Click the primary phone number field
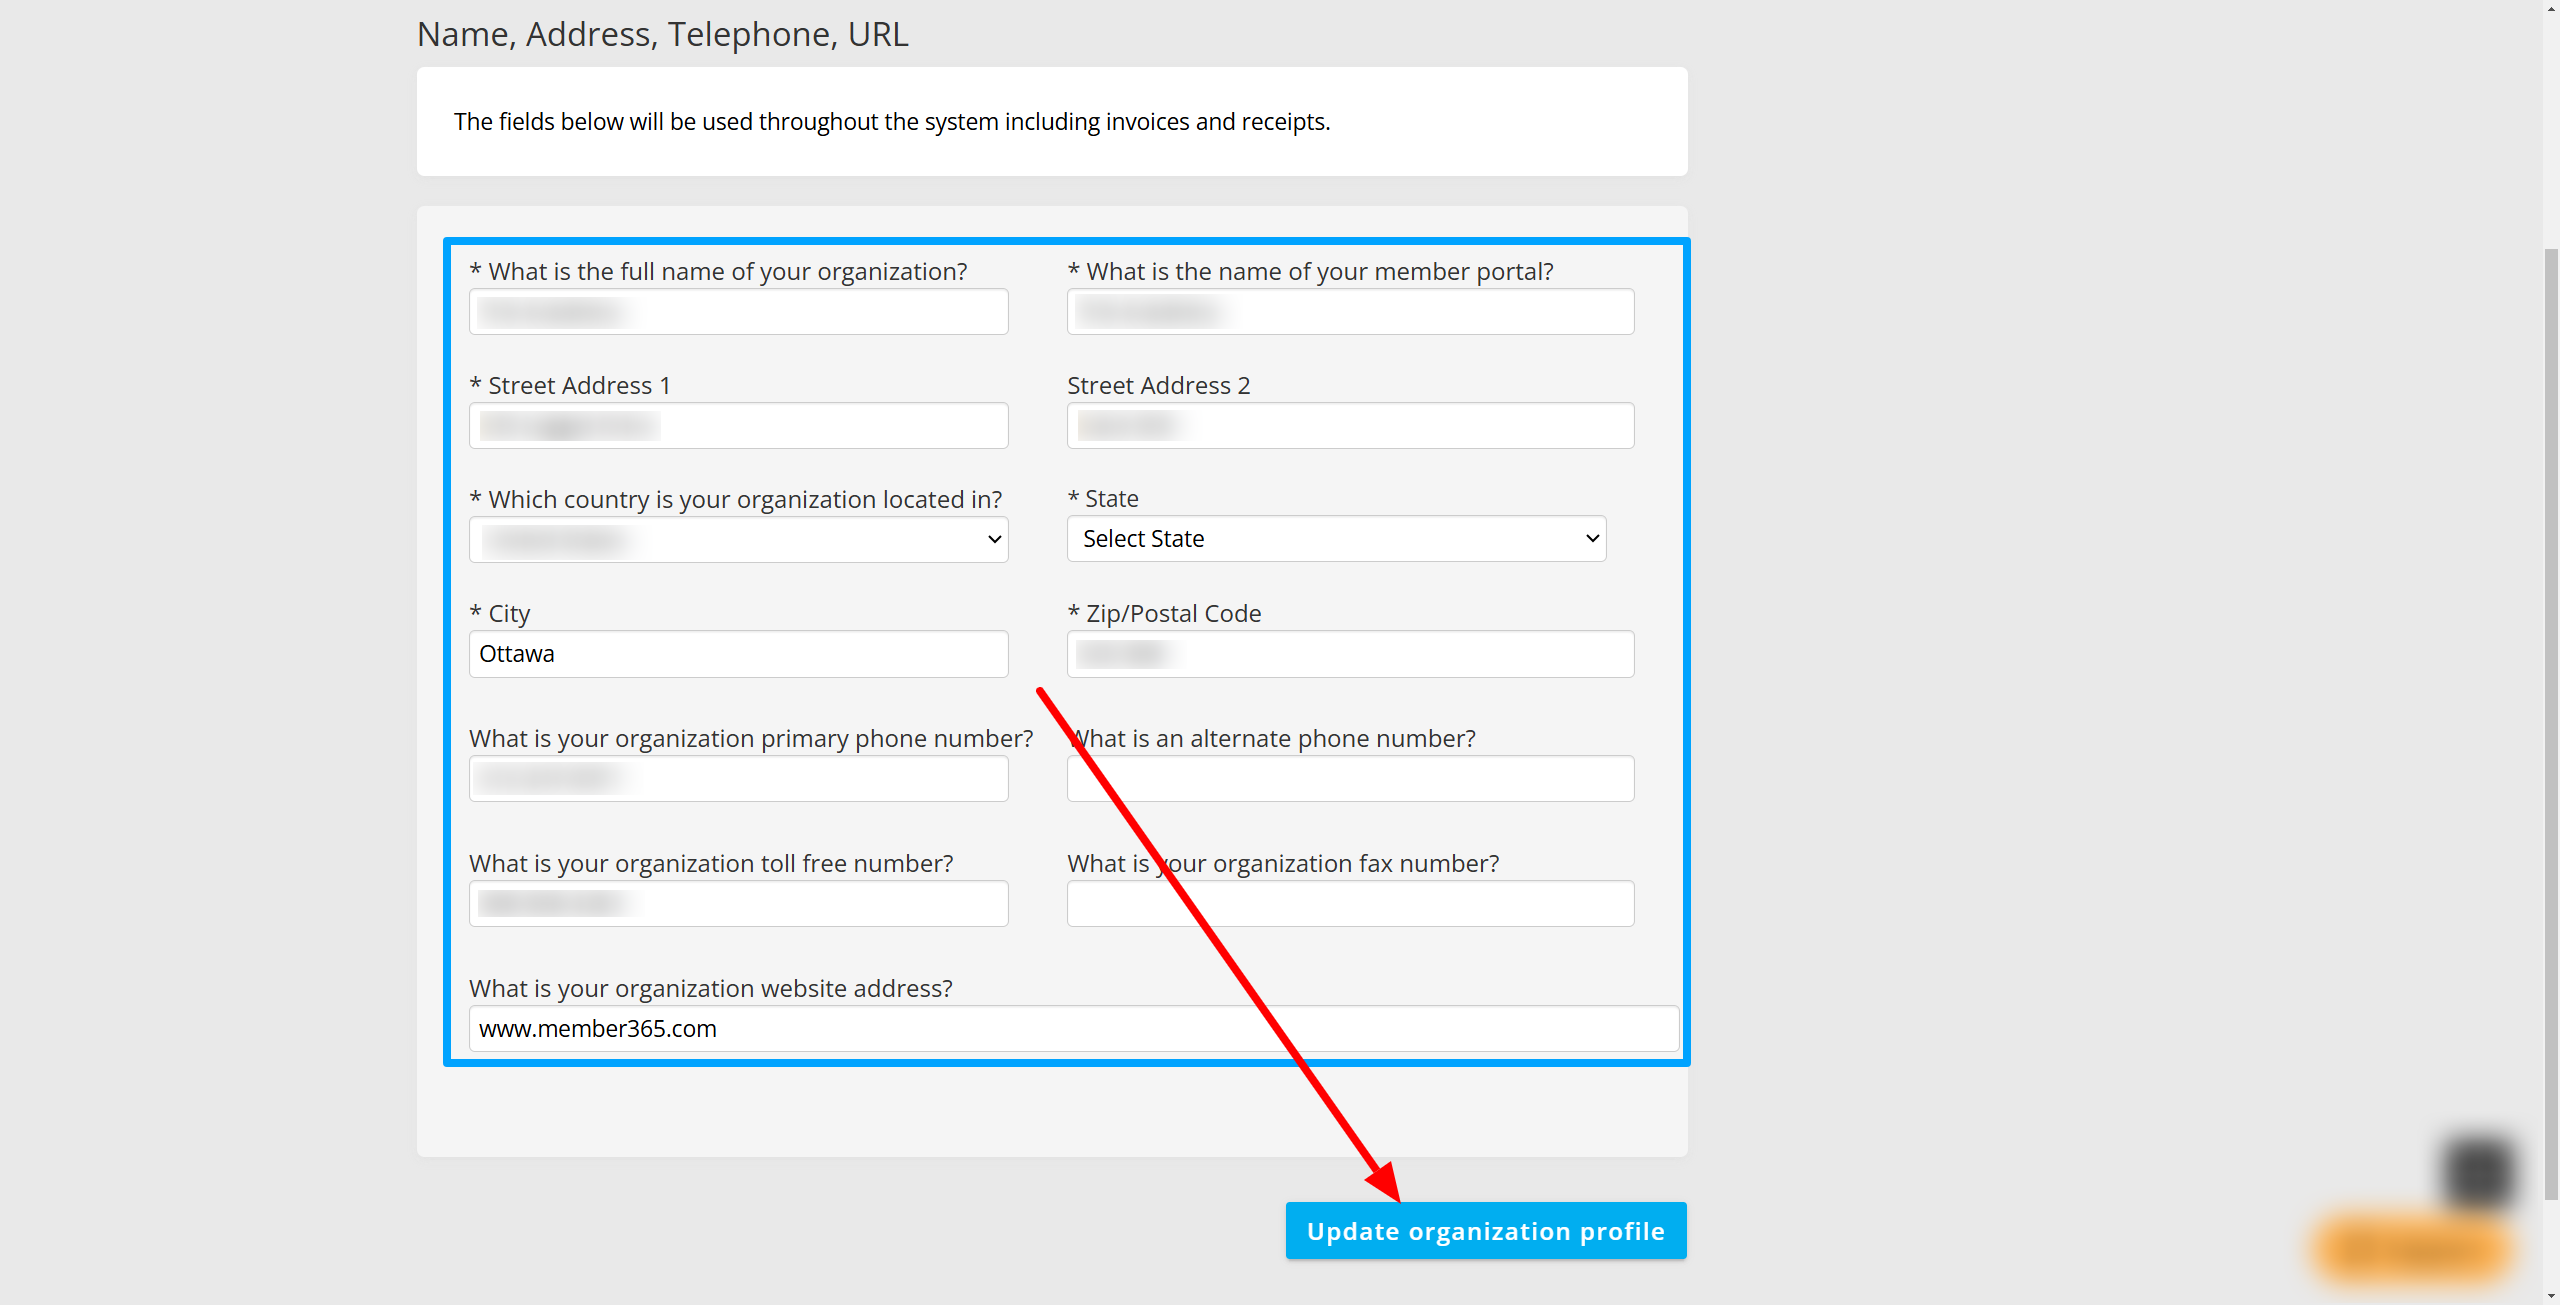 739,779
